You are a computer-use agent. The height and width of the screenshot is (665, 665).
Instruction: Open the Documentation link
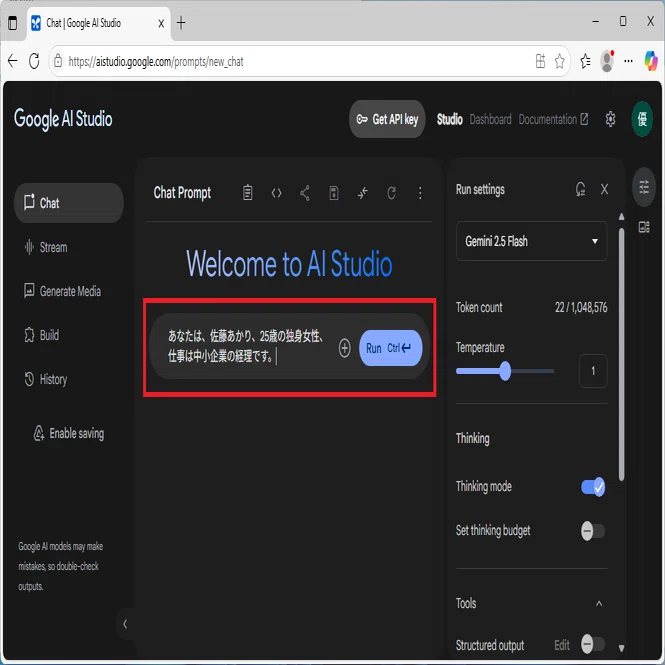pyautogui.click(x=553, y=120)
